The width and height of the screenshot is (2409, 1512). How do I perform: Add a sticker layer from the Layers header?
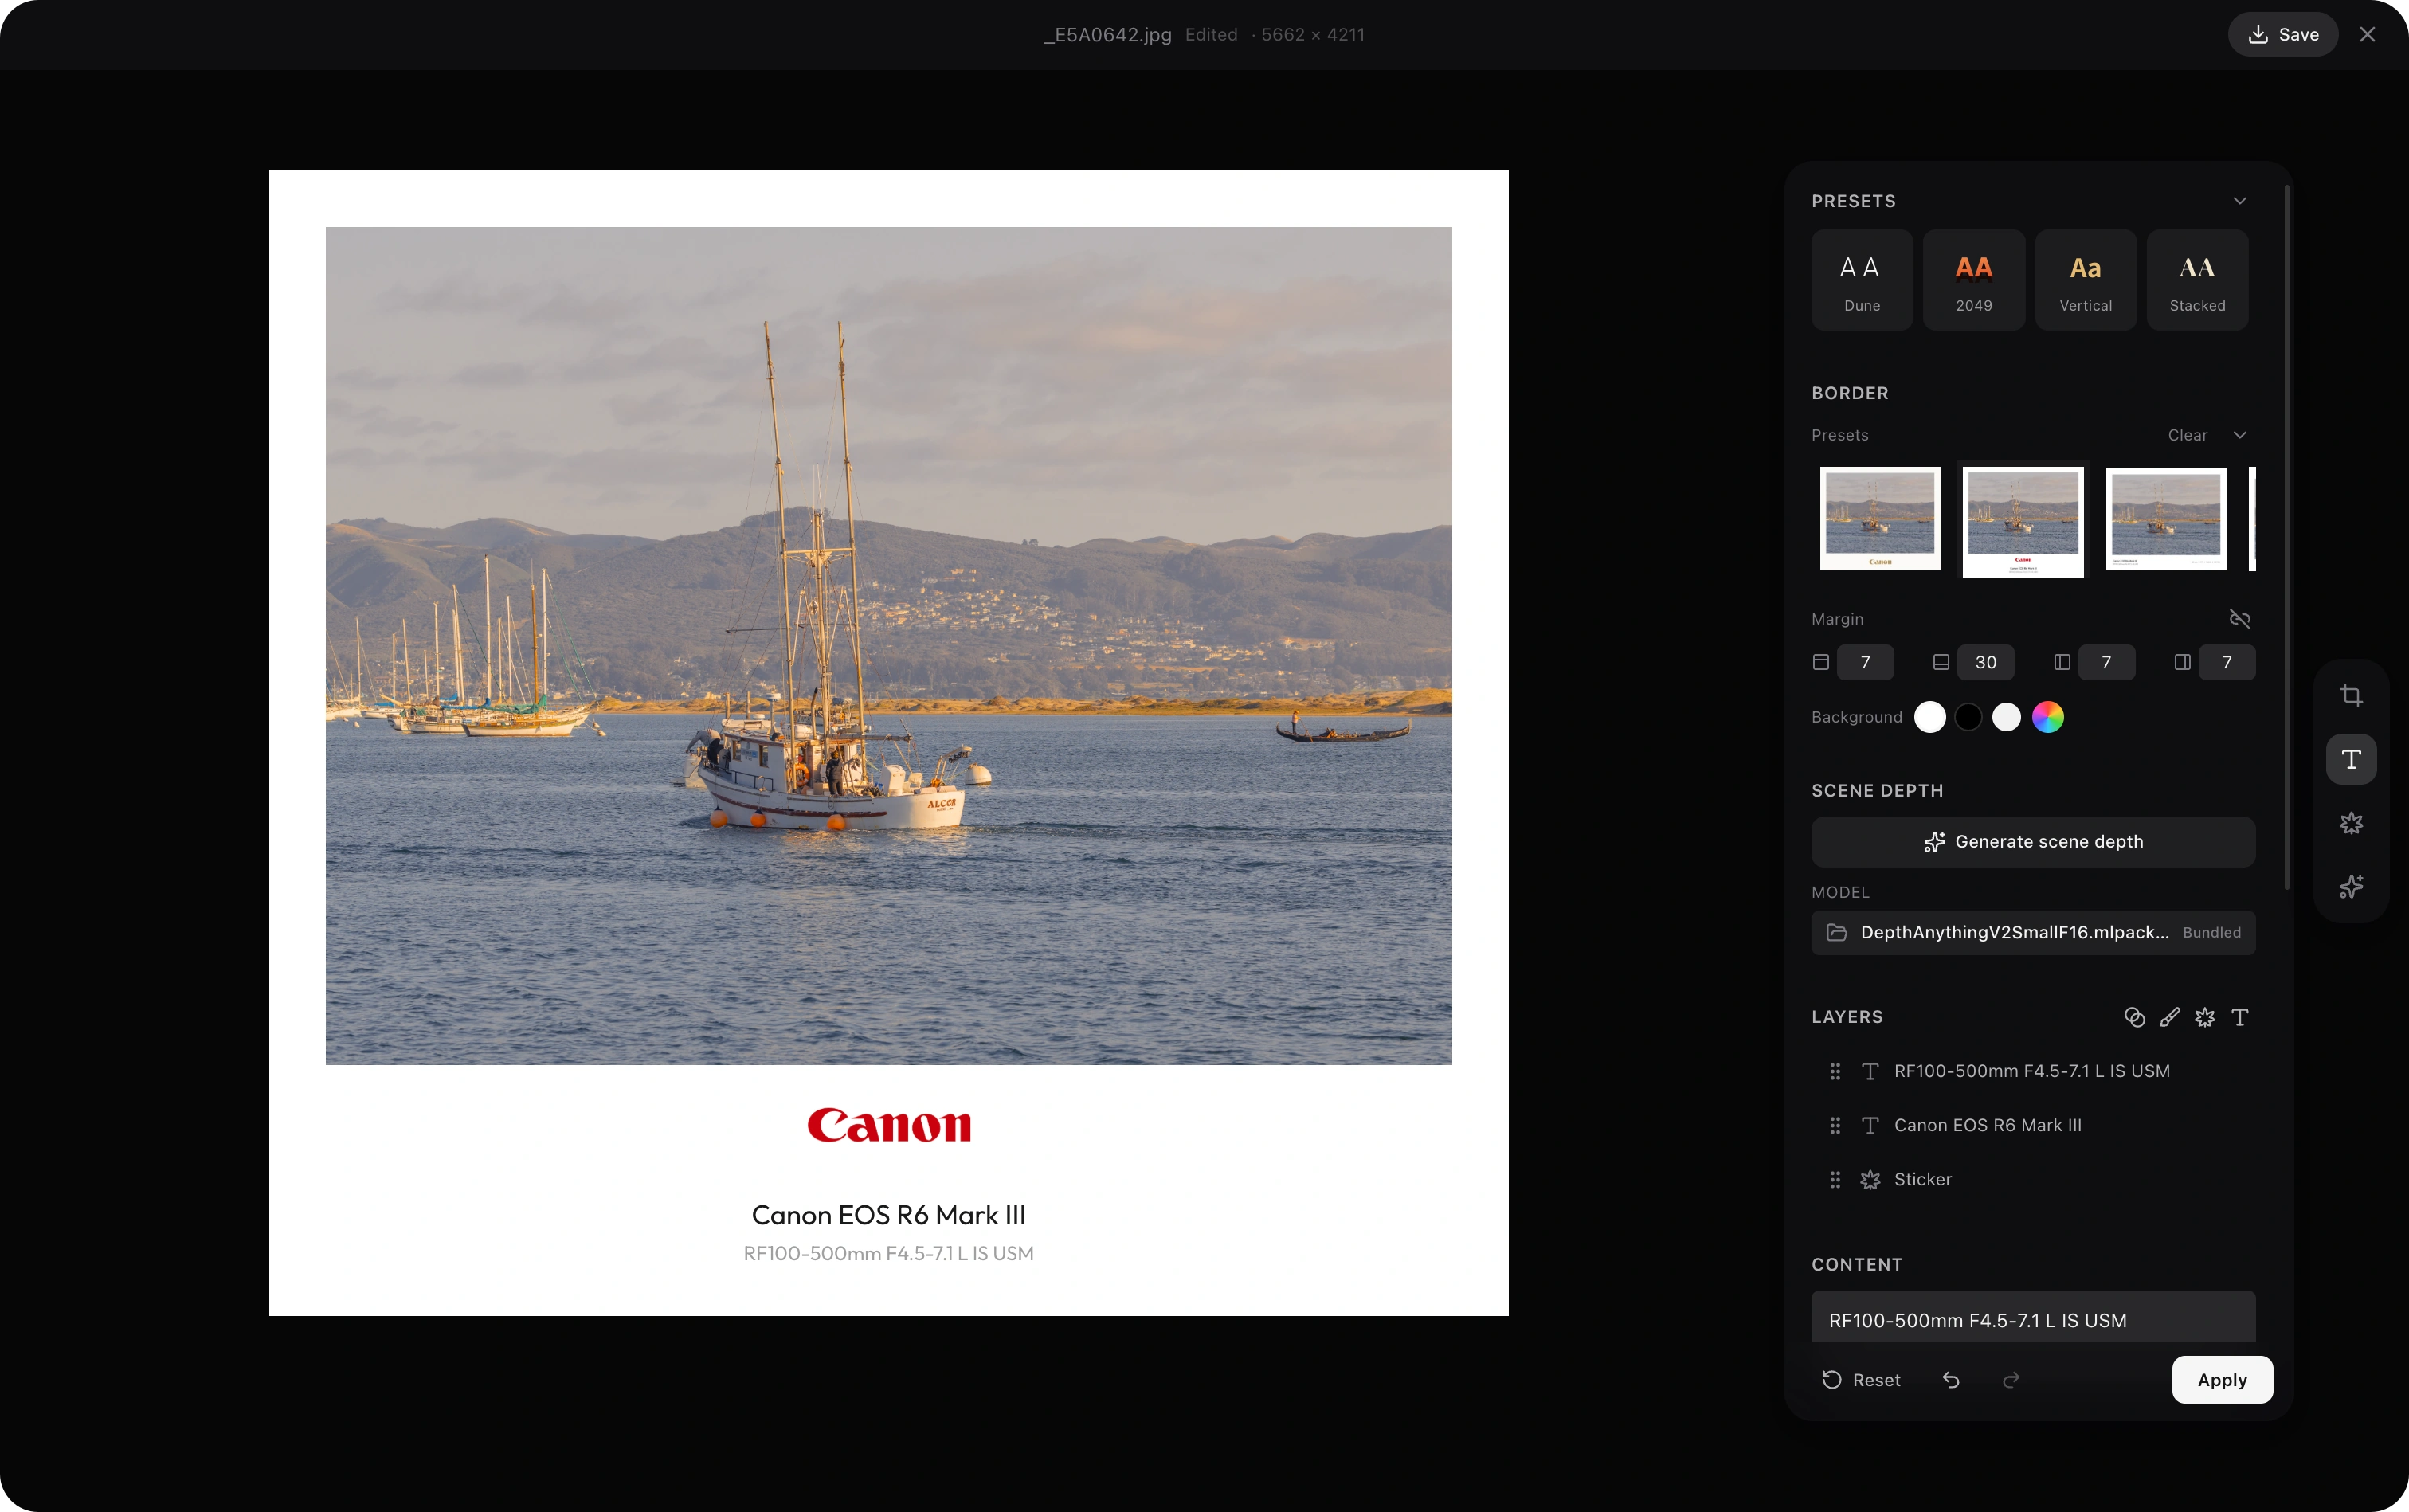click(2205, 1017)
